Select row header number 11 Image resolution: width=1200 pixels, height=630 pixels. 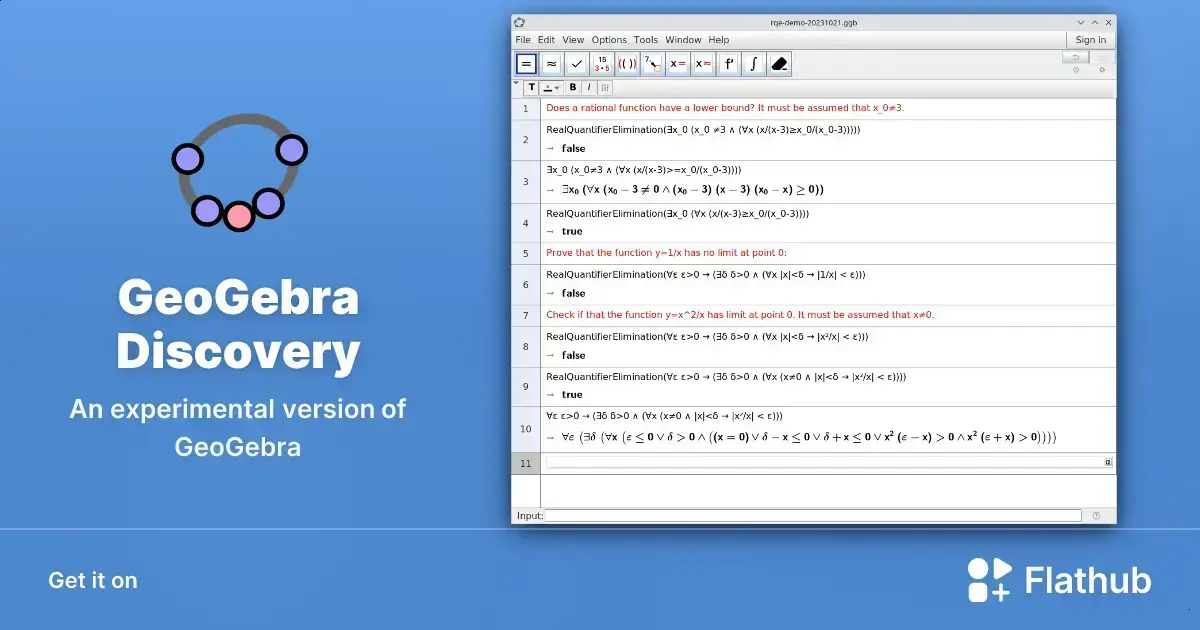[525, 463]
